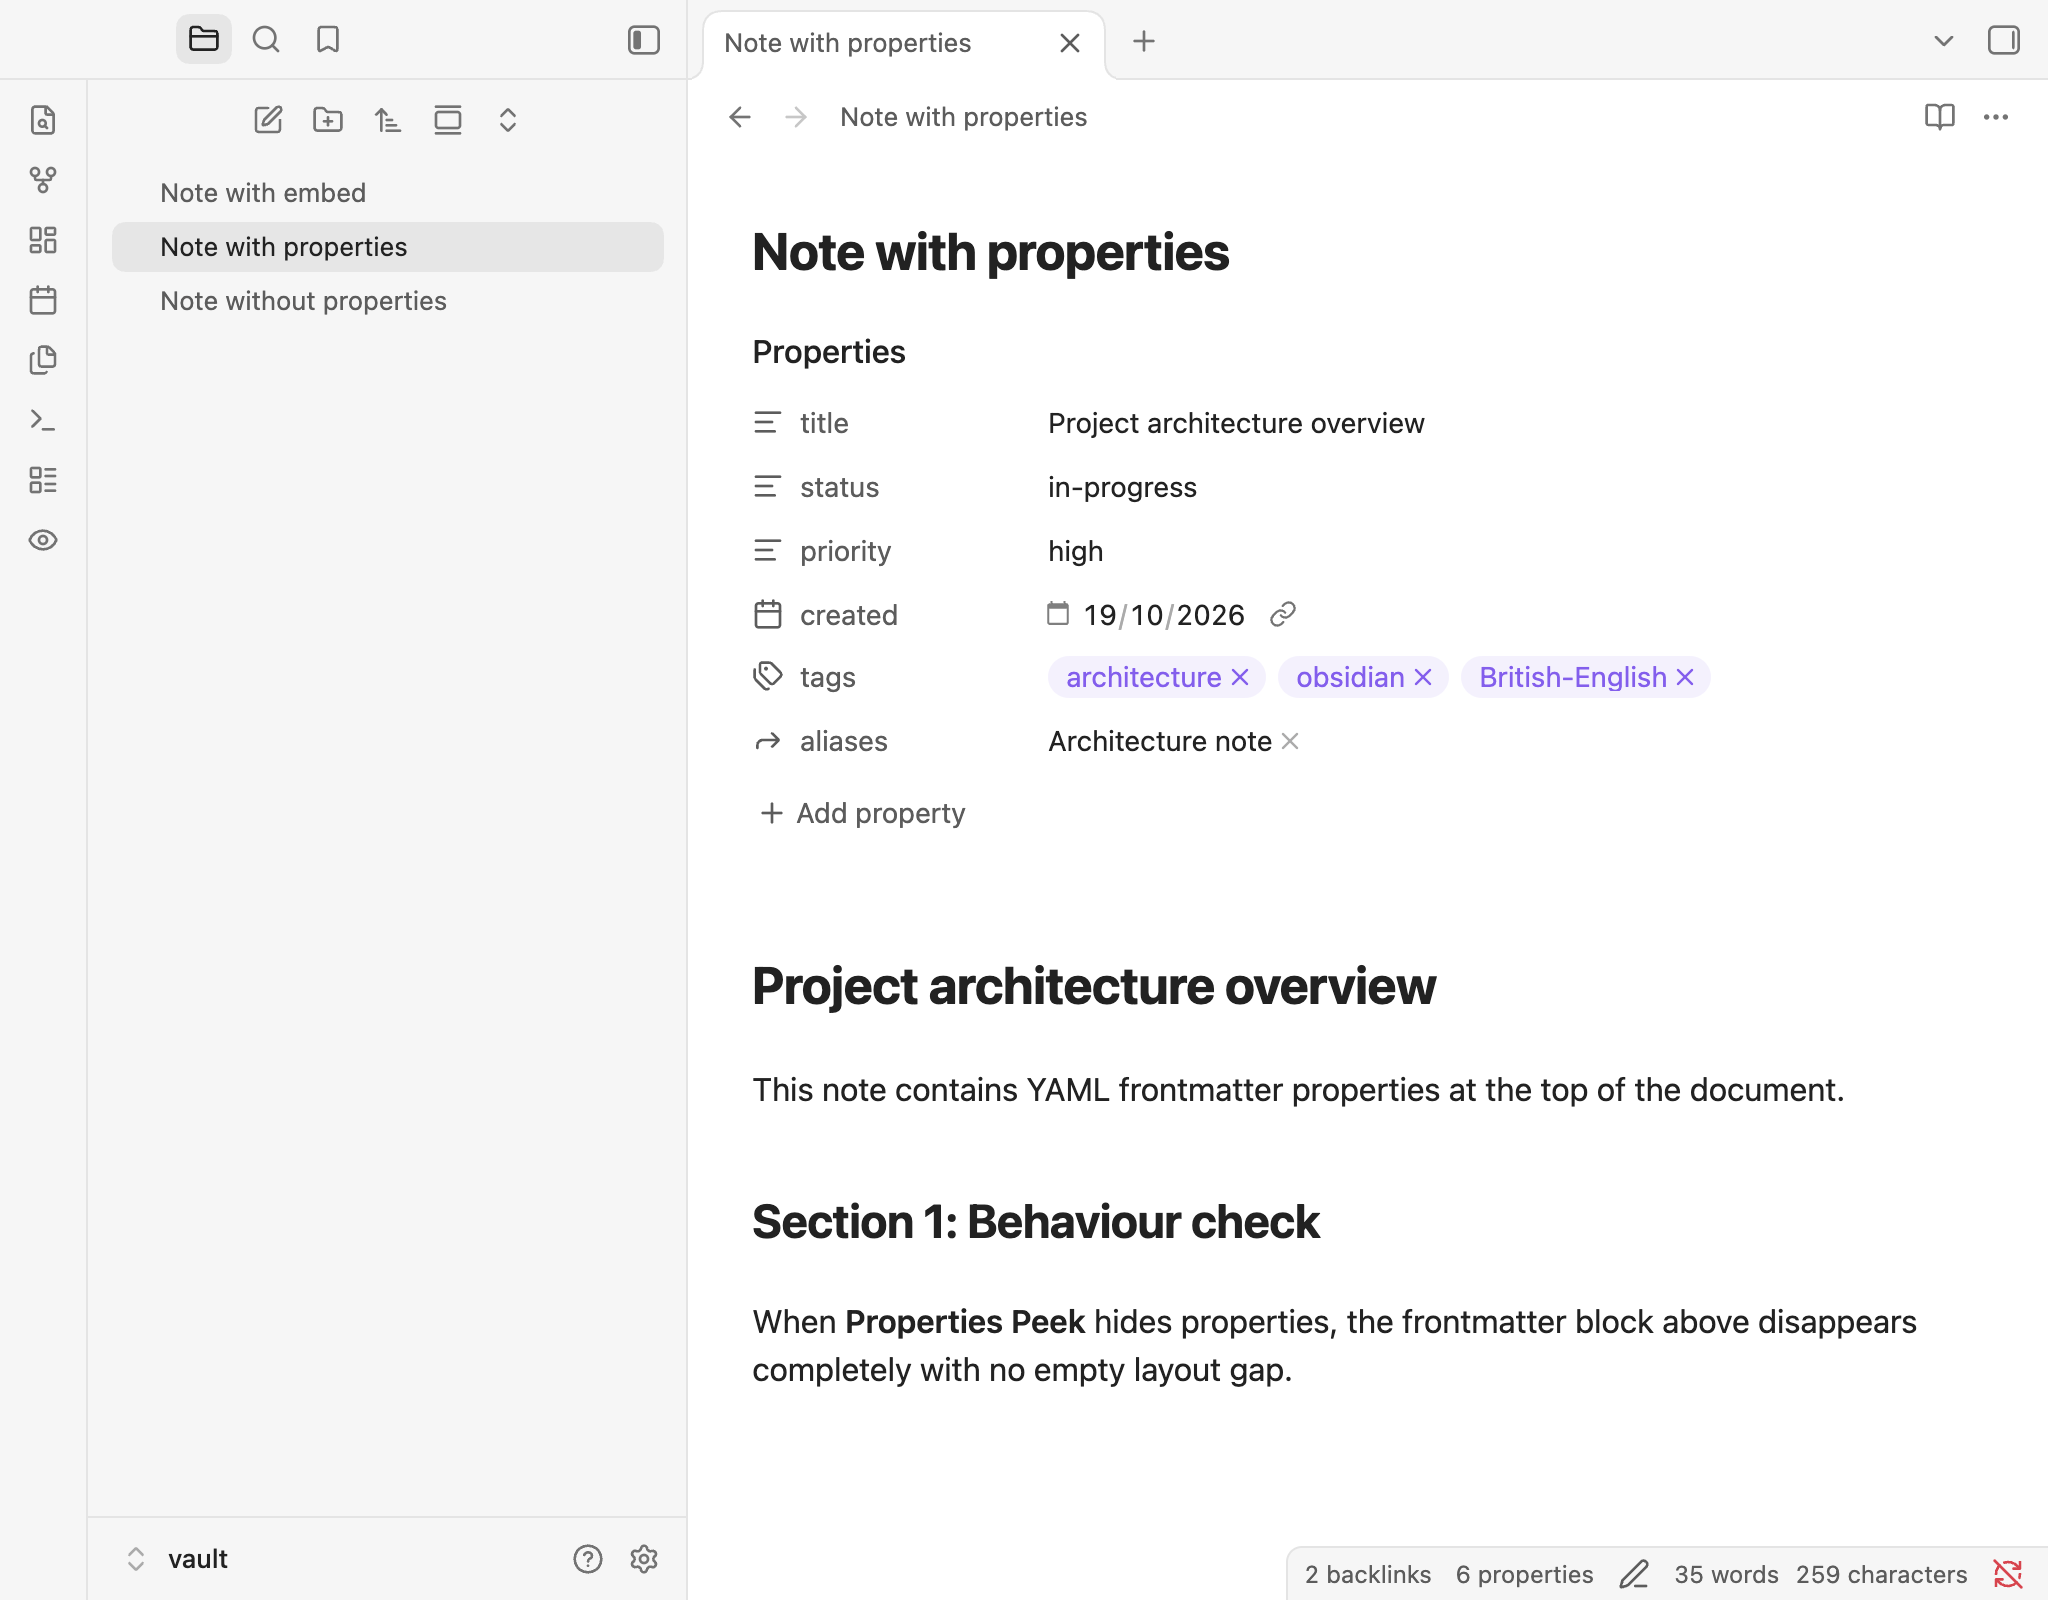Open templates ribbon icon
Viewport: 2048px width, 1600px height.
(x=43, y=360)
